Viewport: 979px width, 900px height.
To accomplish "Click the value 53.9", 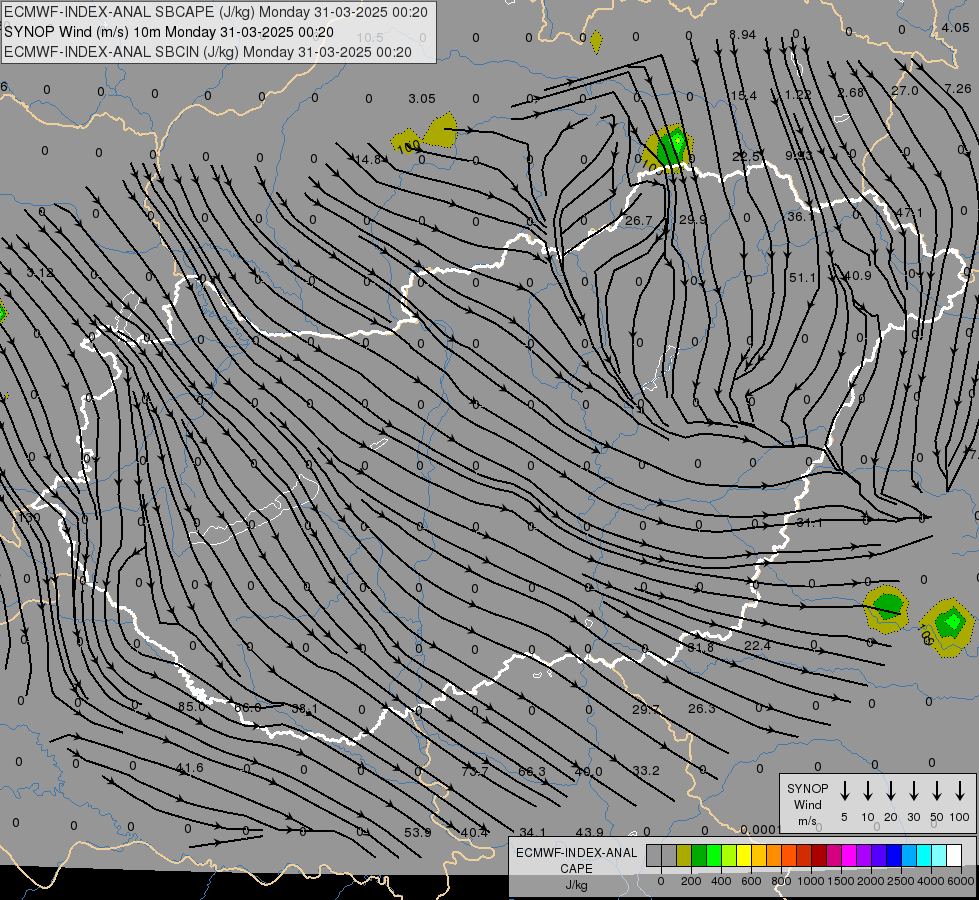I will (418, 833).
